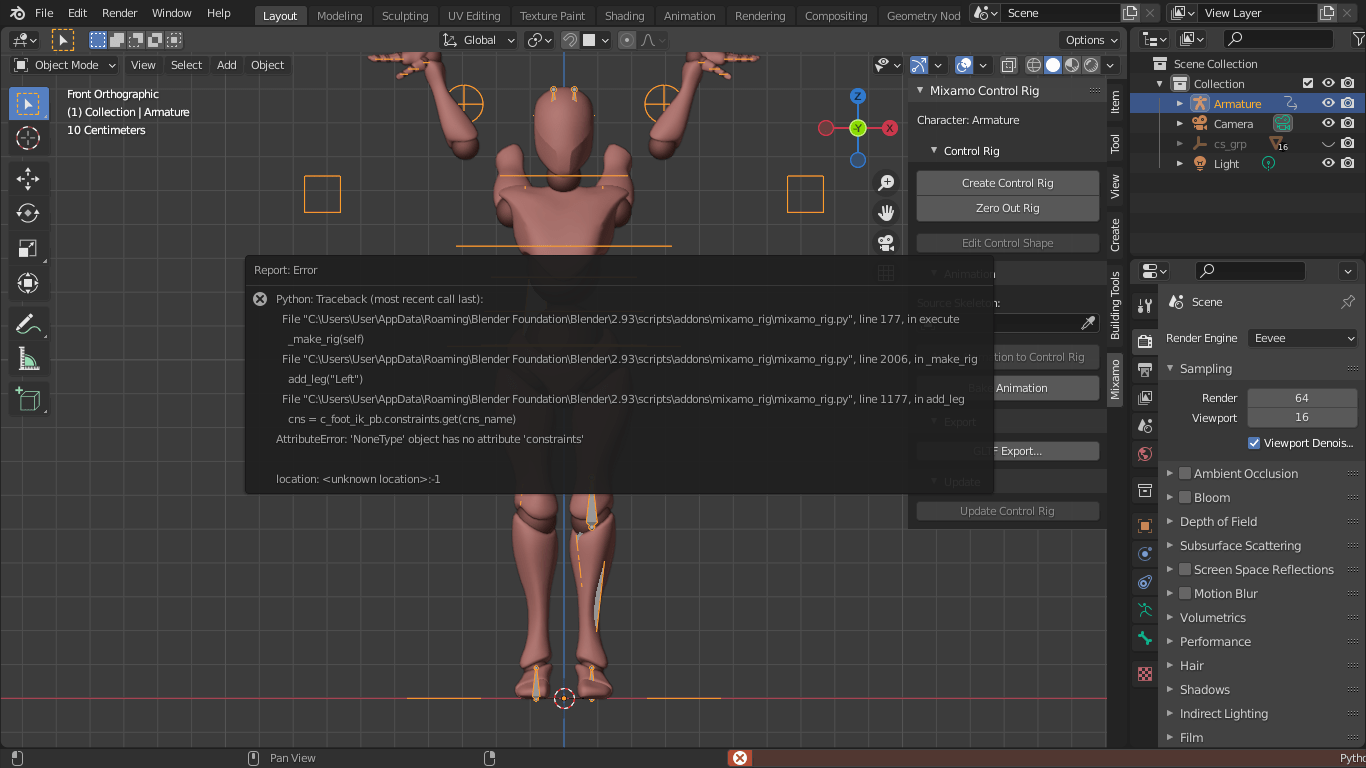This screenshot has height=768, width=1366.
Task: Open the Object Mode dropdown
Action: coord(63,65)
